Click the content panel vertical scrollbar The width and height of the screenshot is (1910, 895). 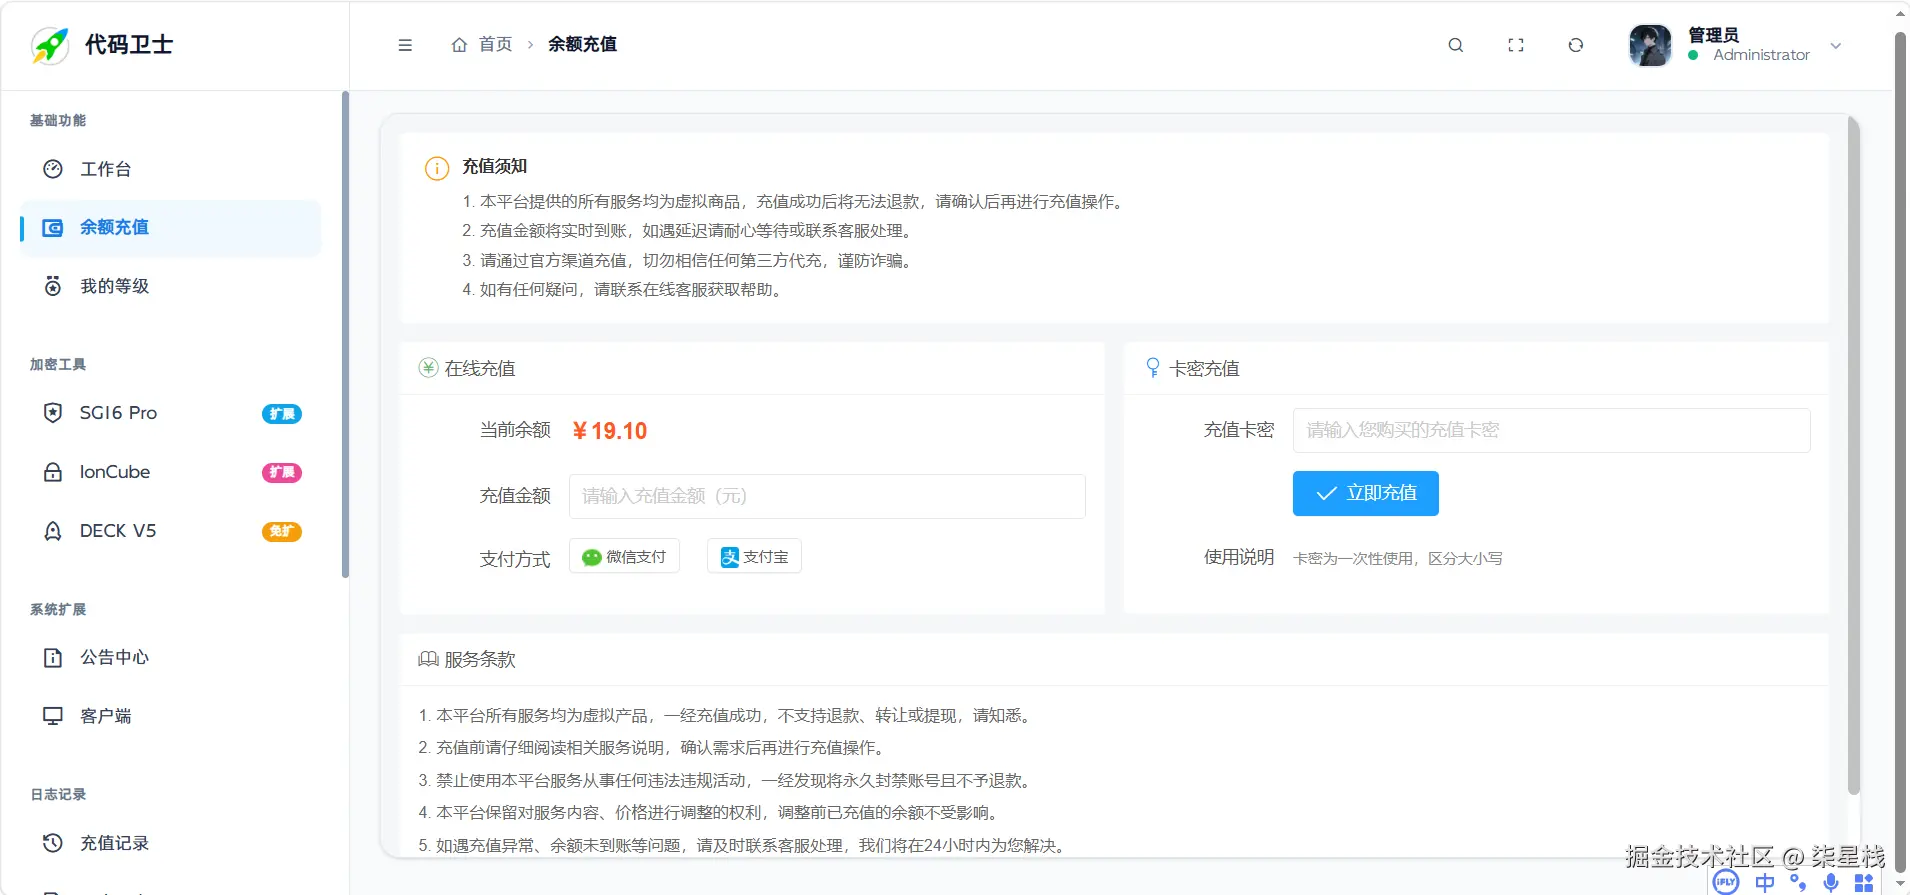[x=1853, y=456]
